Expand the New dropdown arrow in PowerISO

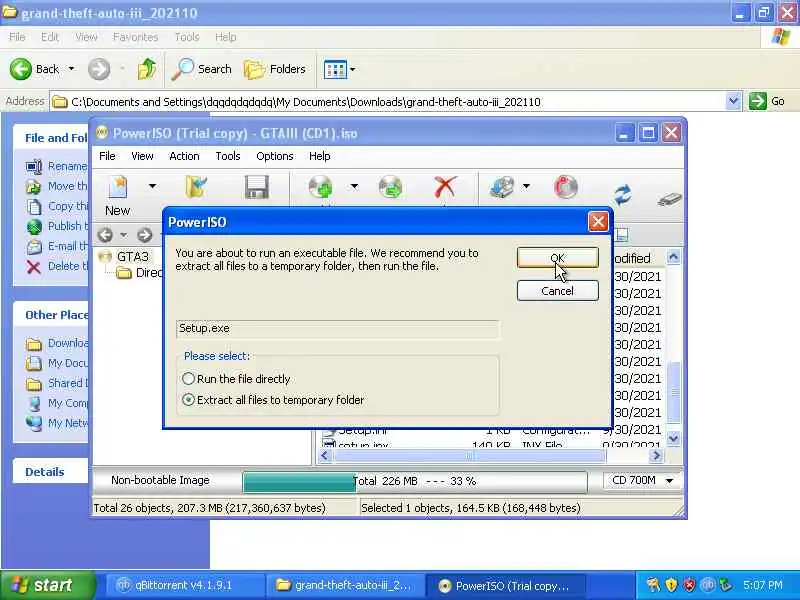(x=152, y=186)
